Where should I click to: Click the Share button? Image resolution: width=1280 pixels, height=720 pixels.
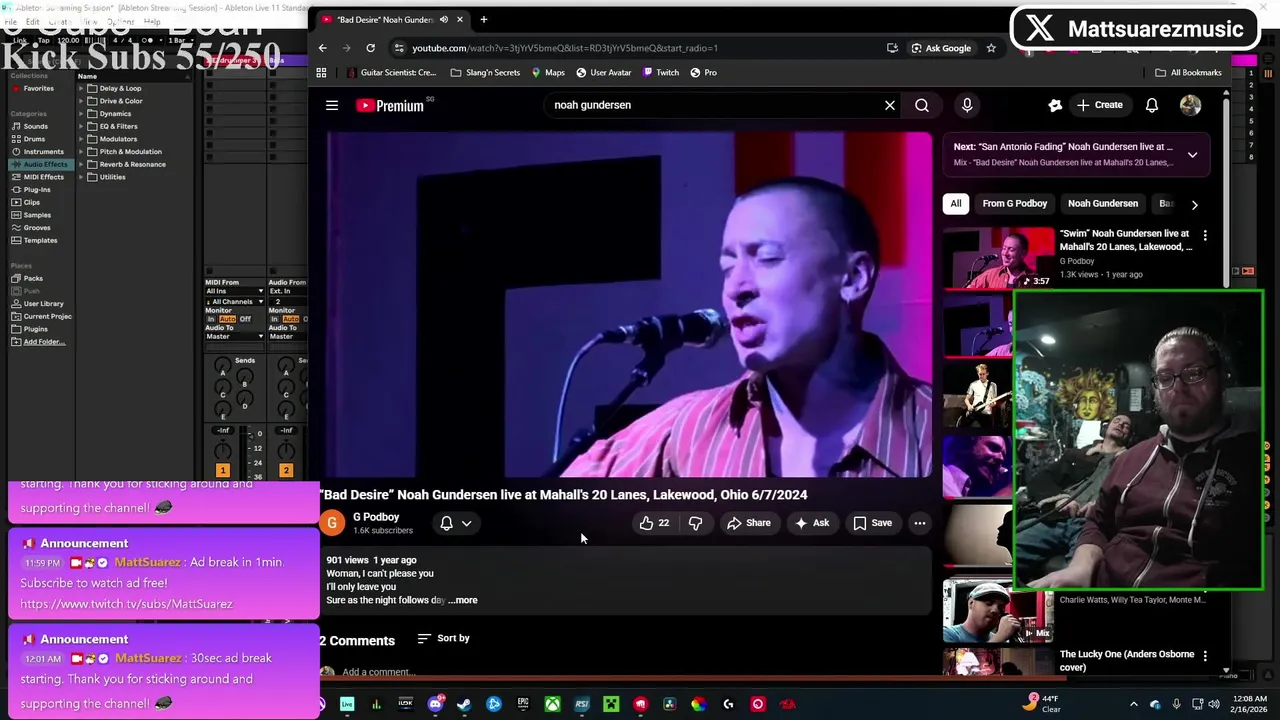(748, 523)
